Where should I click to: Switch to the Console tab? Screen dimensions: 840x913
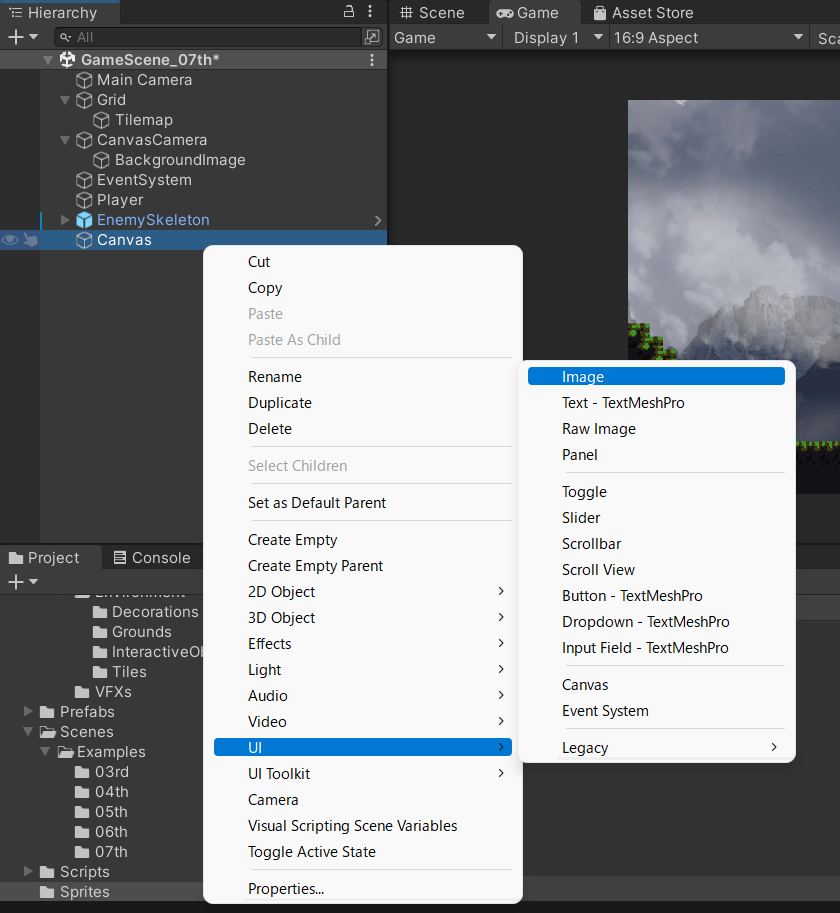[x=153, y=558]
